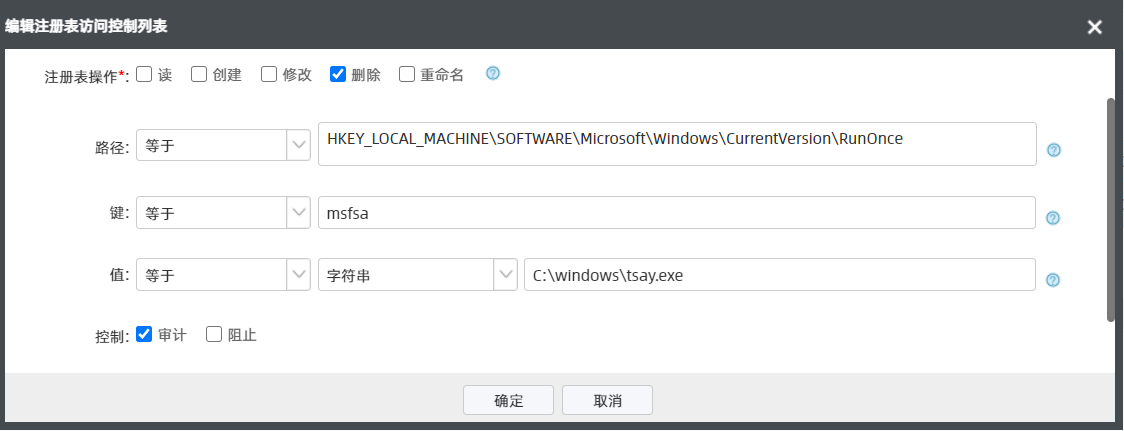The height and width of the screenshot is (431, 1124).
Task: Open the value match condition dropdown
Action: pos(223,275)
